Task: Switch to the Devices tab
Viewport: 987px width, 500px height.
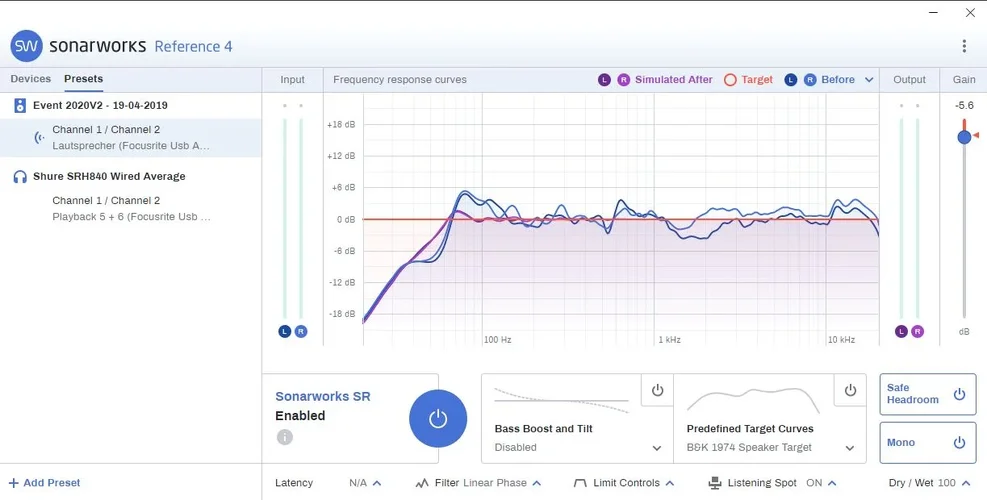Action: [30, 79]
